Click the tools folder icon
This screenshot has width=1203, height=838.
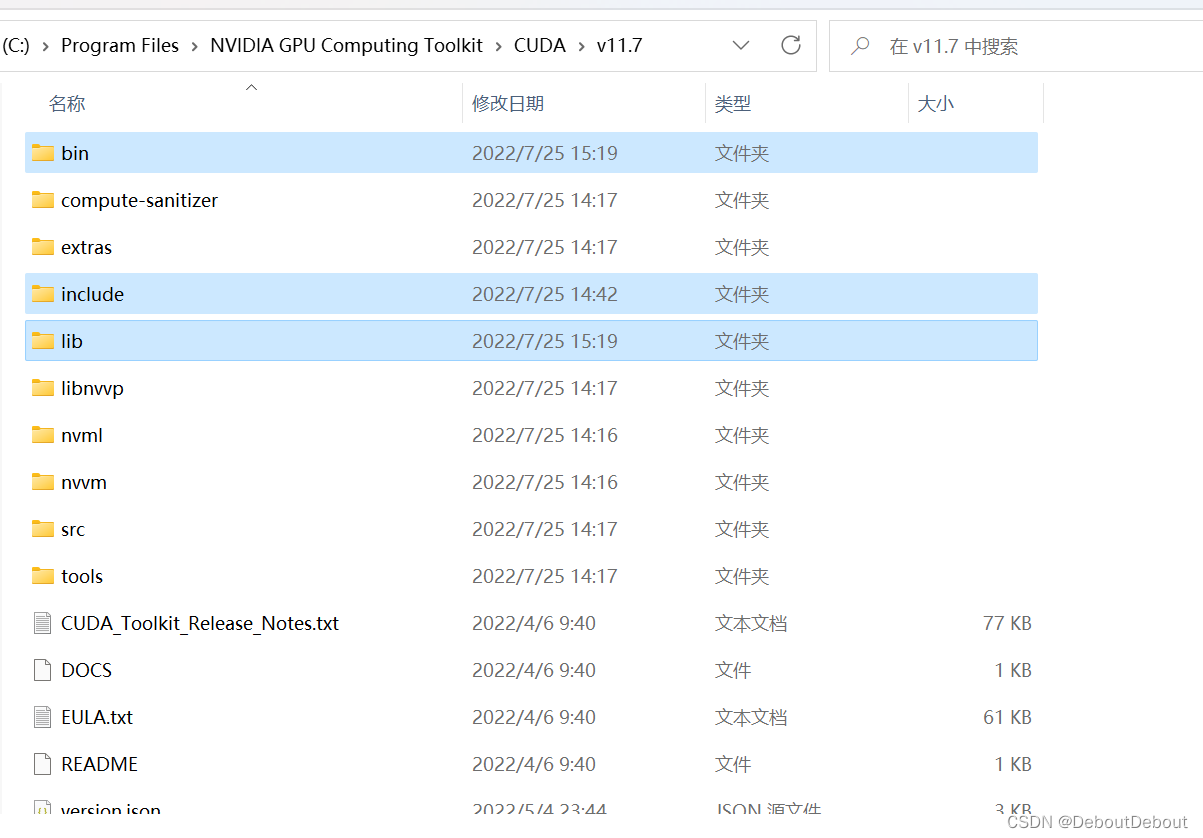point(42,576)
